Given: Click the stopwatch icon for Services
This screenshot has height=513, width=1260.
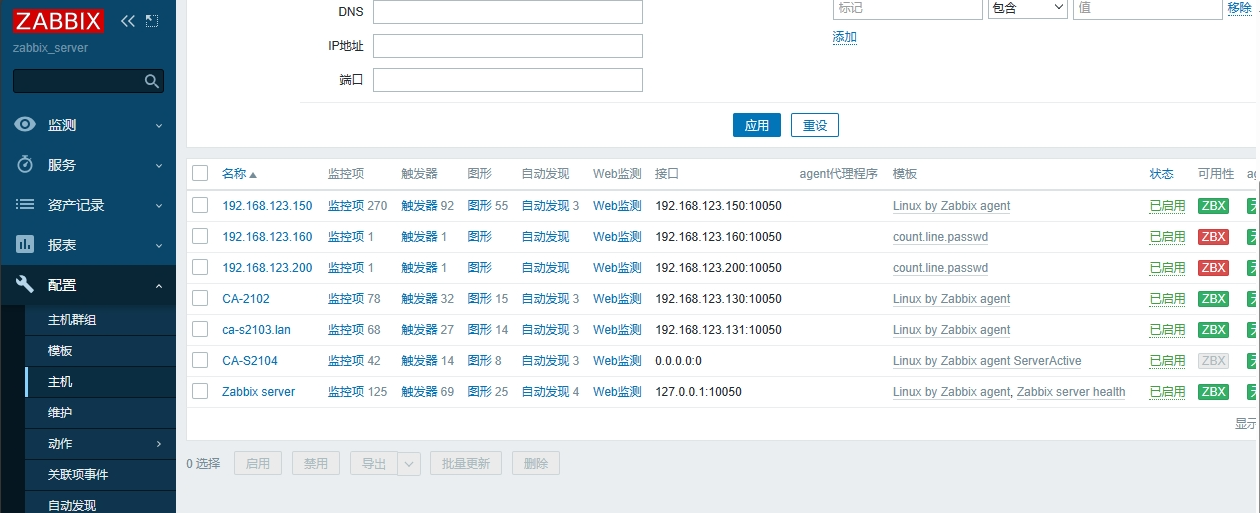Looking at the screenshot, I should [25, 165].
